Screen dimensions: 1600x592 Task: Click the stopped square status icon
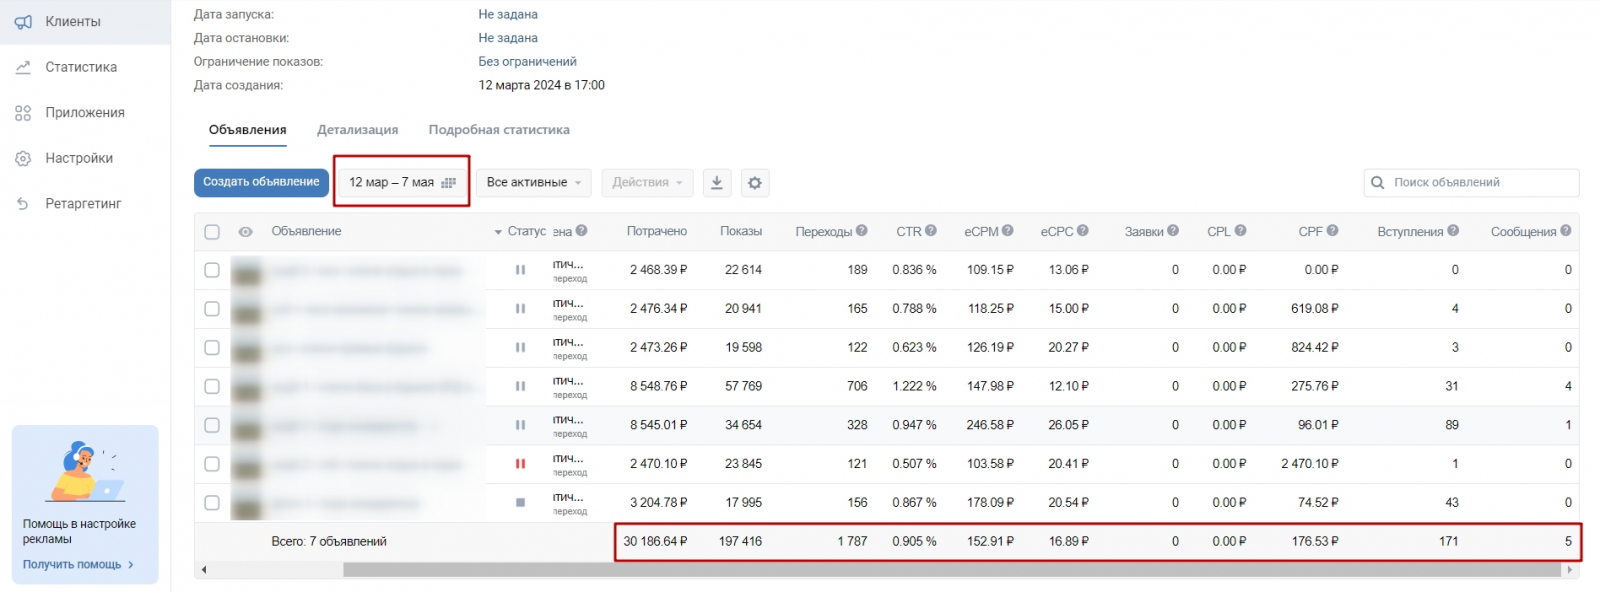click(520, 503)
